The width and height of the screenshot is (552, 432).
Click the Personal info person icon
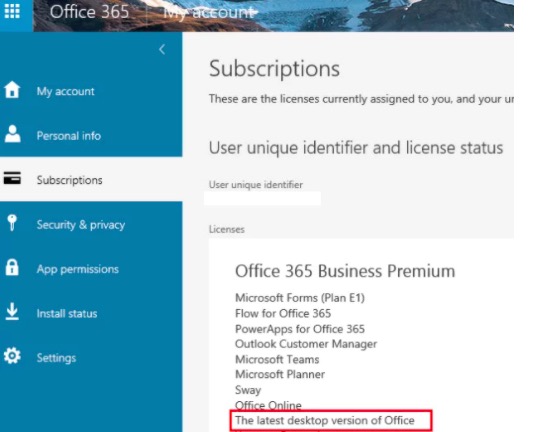[13, 134]
